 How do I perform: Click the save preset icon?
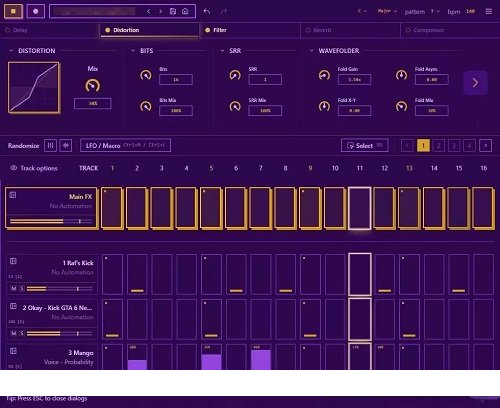pos(173,11)
